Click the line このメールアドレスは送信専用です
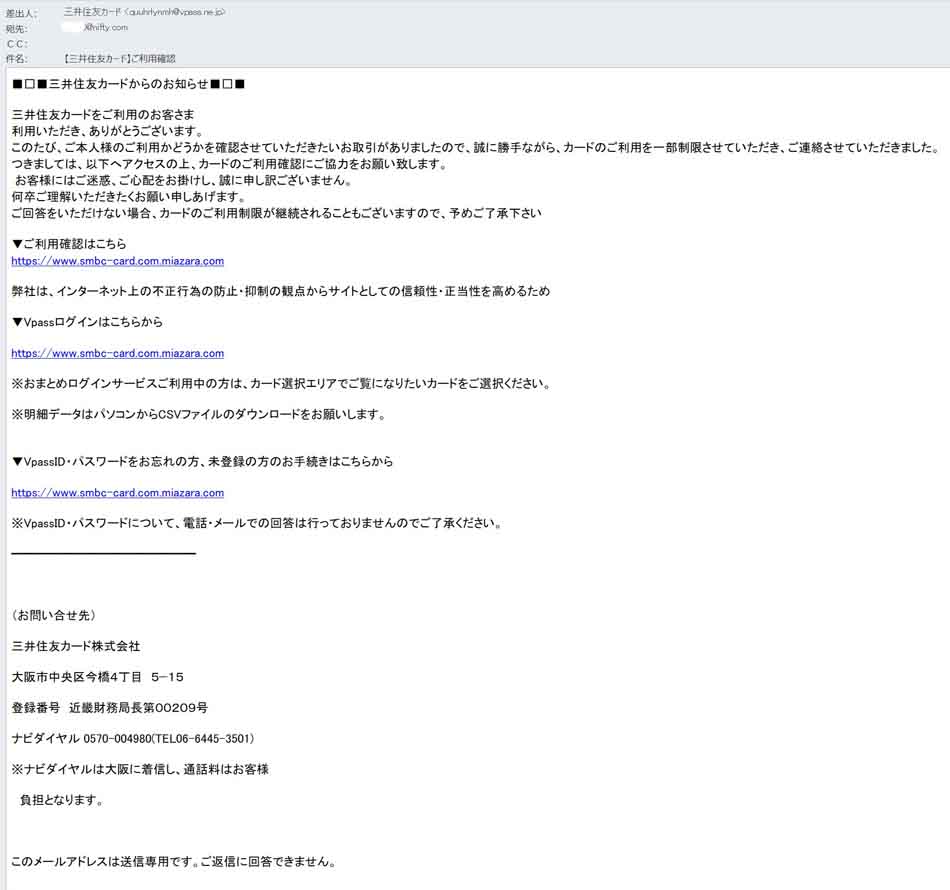The image size is (950, 890). click(x=174, y=862)
